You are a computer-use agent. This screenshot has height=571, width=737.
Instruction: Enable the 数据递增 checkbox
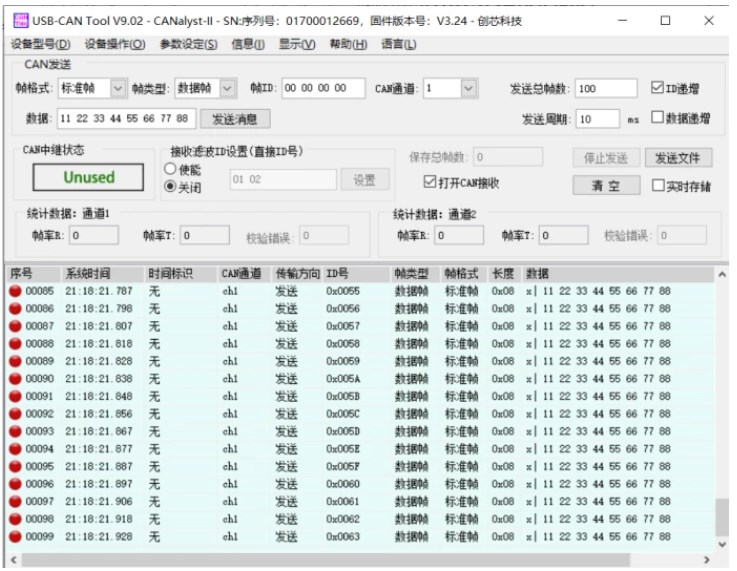click(657, 117)
